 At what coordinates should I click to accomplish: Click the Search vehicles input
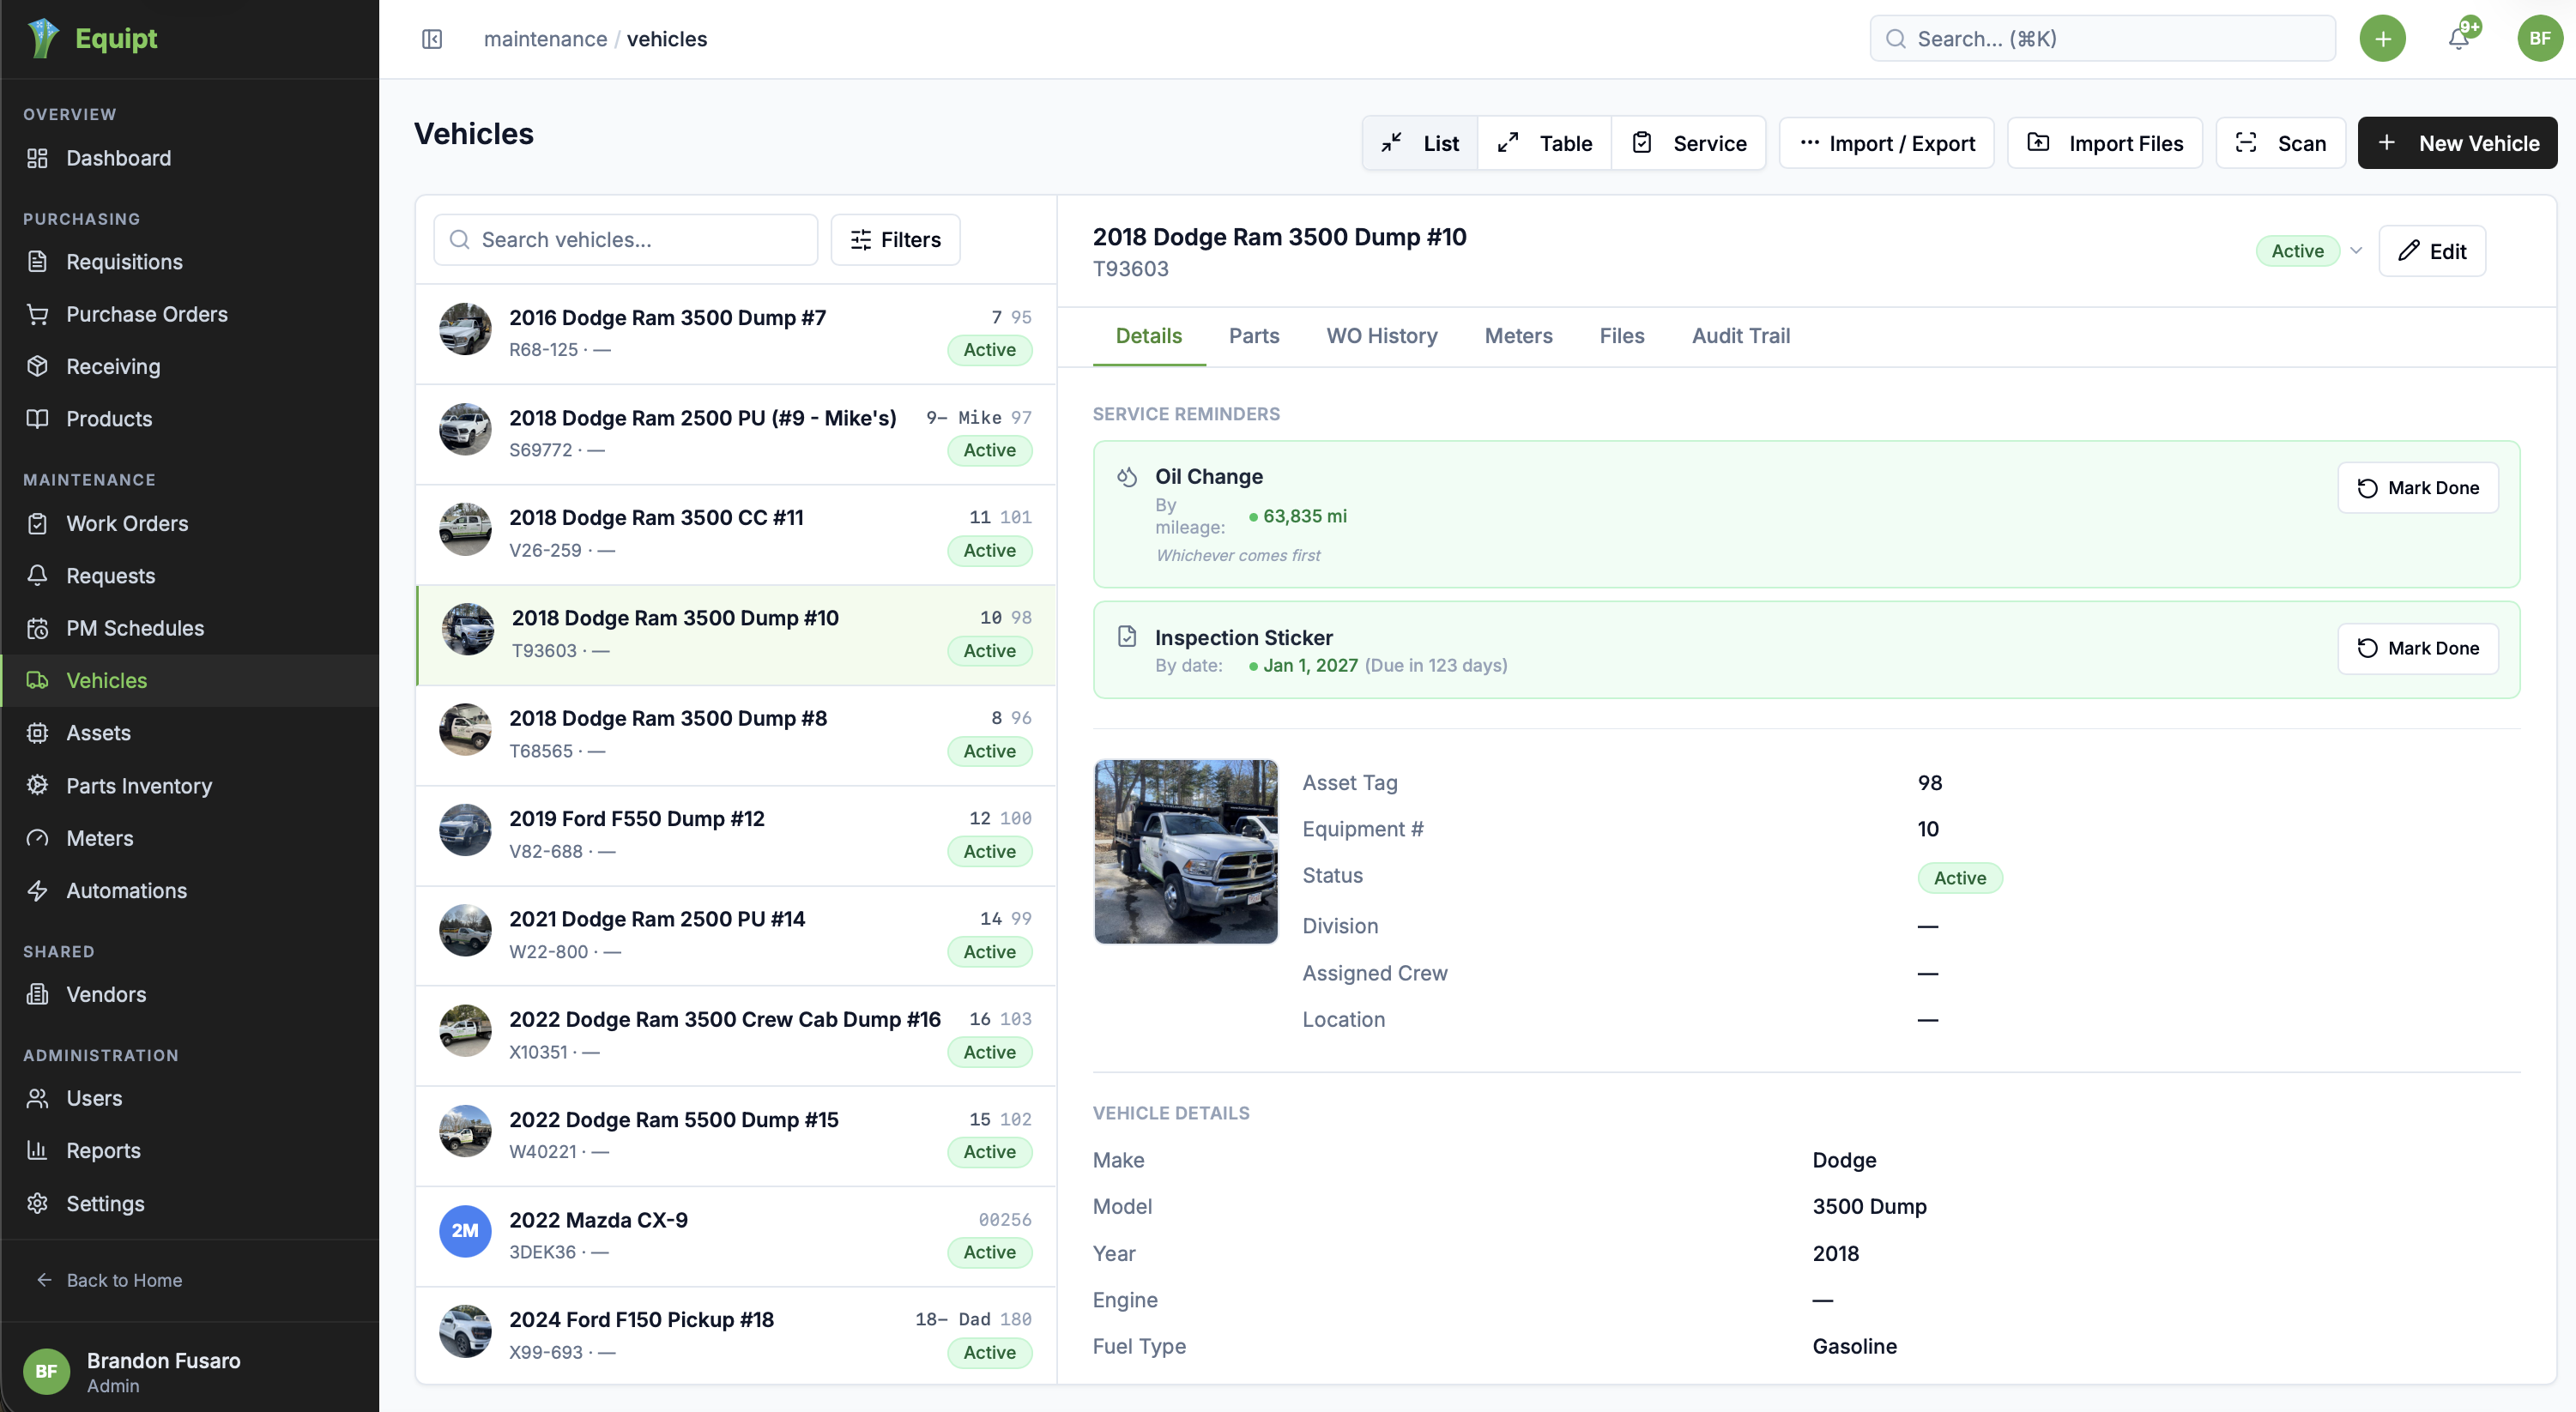625,240
